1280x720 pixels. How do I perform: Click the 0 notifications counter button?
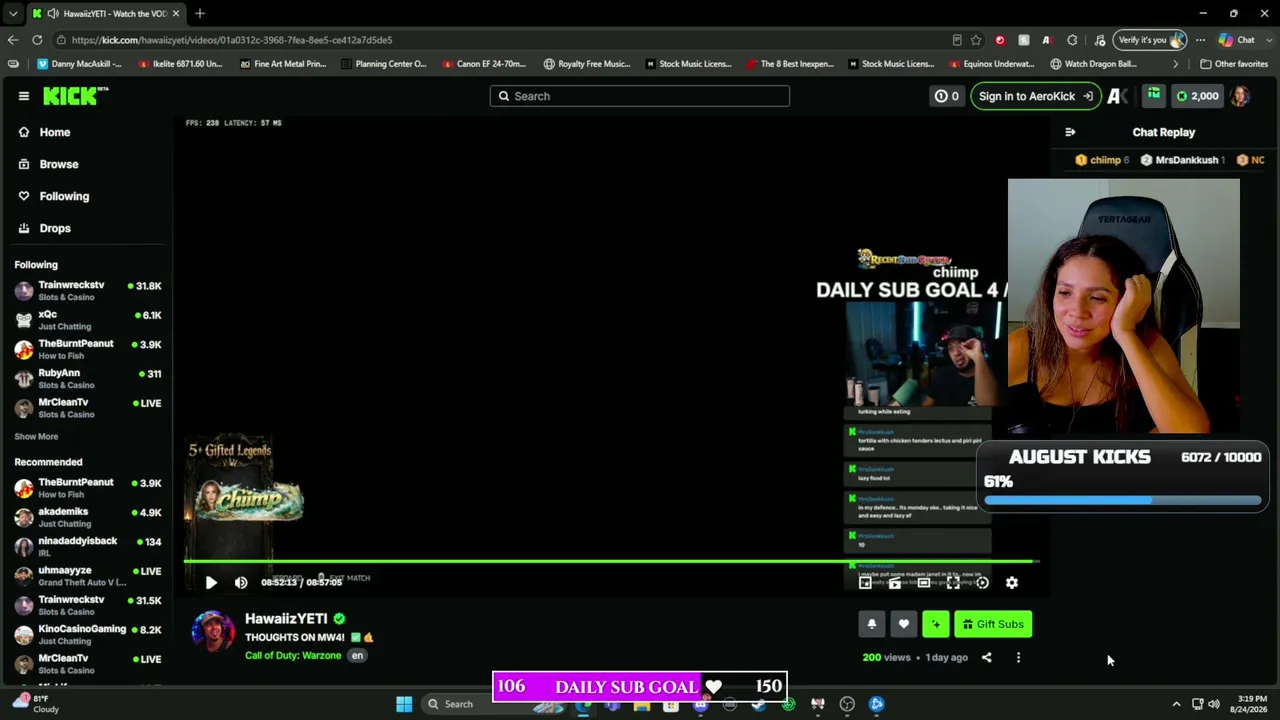[x=946, y=96]
